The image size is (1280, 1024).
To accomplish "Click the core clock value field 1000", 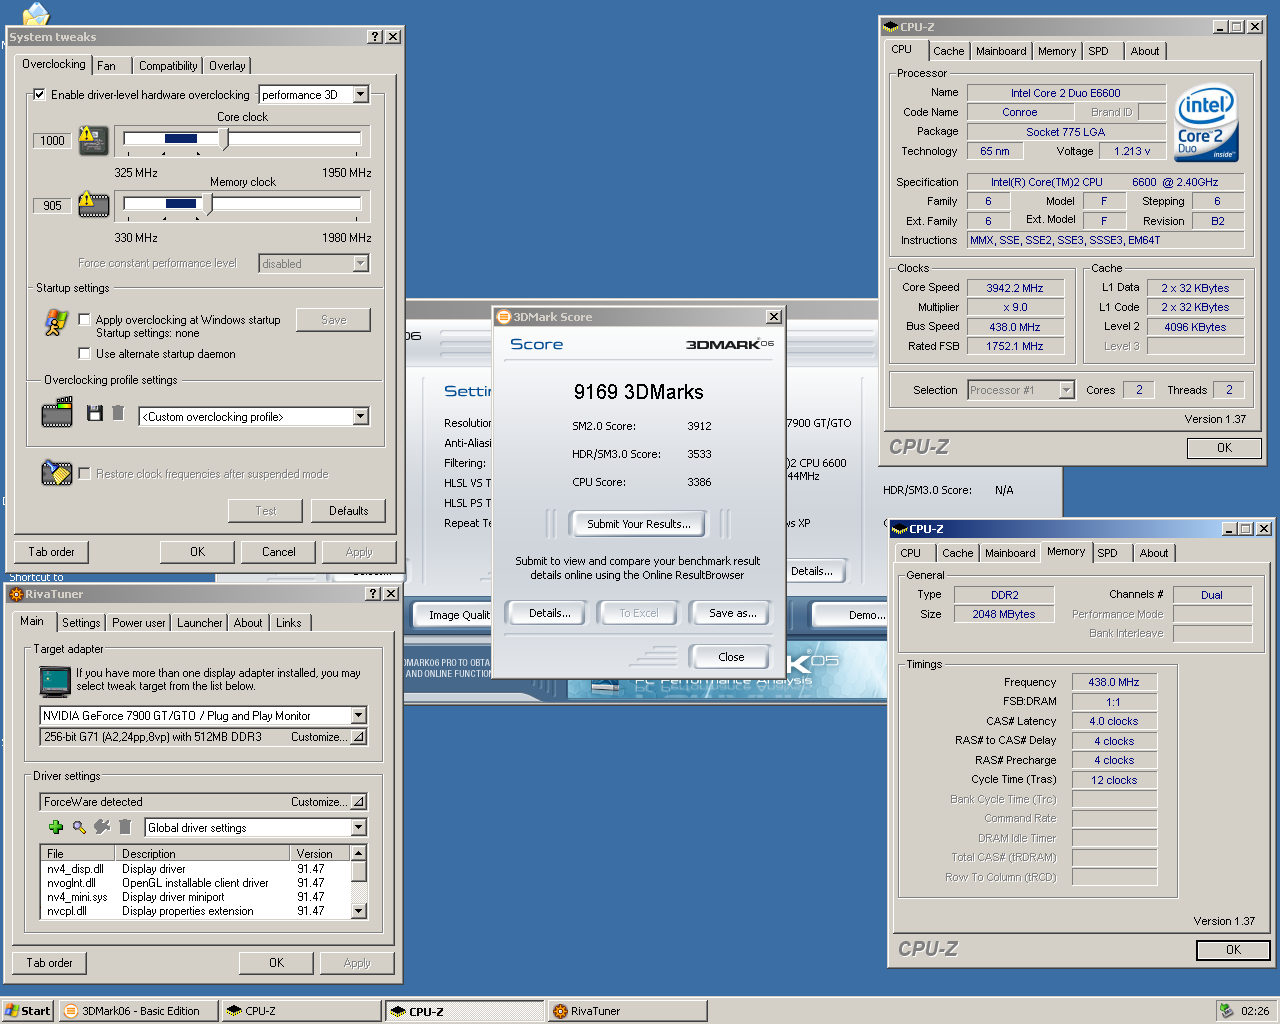I will [x=53, y=140].
